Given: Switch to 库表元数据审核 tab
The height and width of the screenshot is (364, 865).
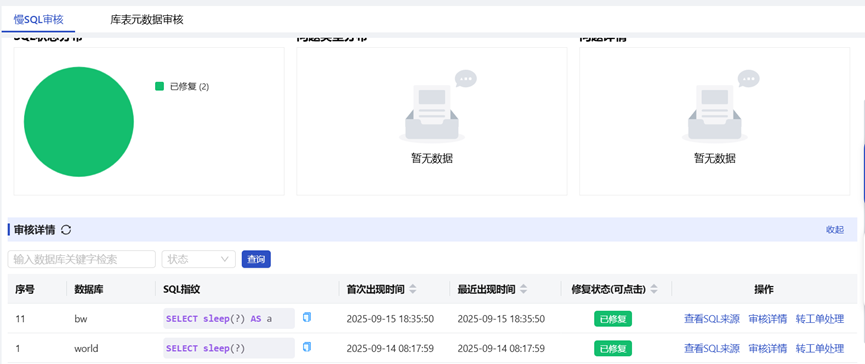Looking at the screenshot, I should (147, 20).
